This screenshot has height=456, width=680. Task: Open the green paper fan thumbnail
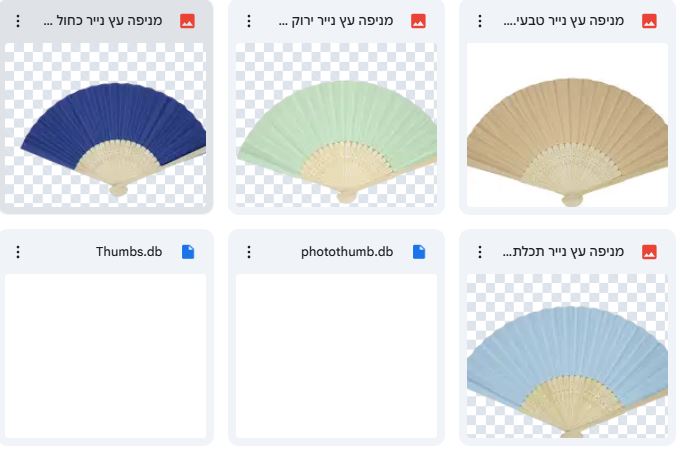336,124
